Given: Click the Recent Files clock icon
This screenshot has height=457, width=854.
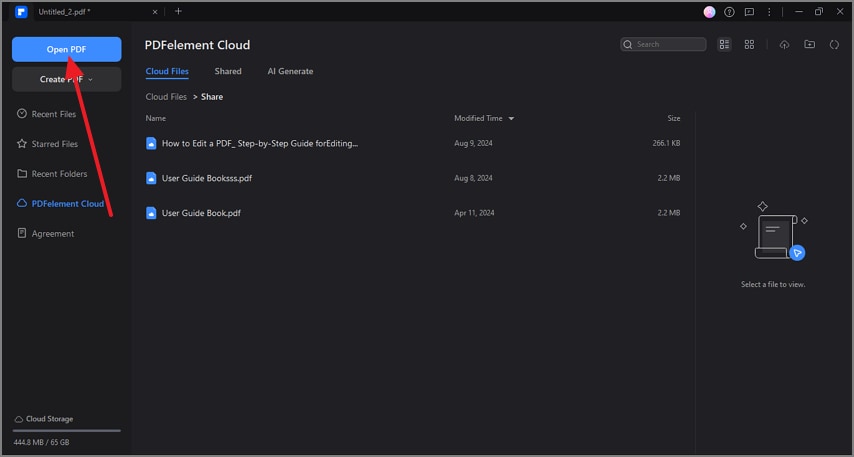Looking at the screenshot, I should 22,114.
